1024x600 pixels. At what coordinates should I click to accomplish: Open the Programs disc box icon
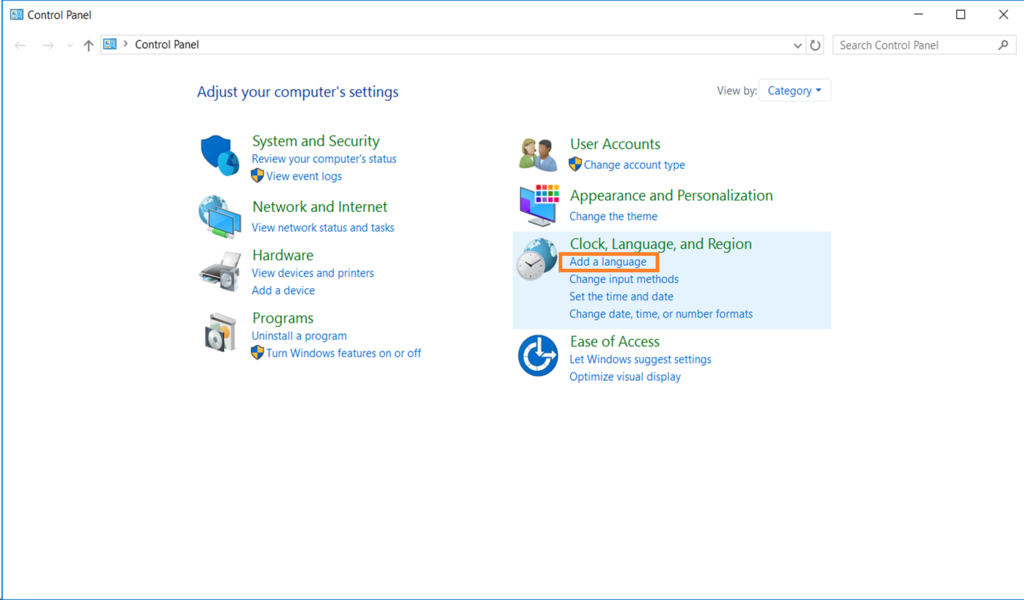pyautogui.click(x=220, y=332)
